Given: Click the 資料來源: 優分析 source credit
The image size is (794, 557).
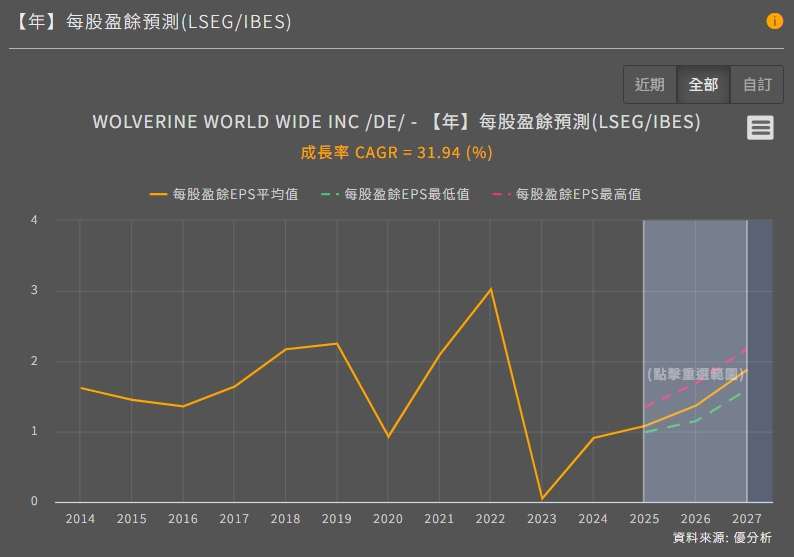Looking at the screenshot, I should coord(723,538).
